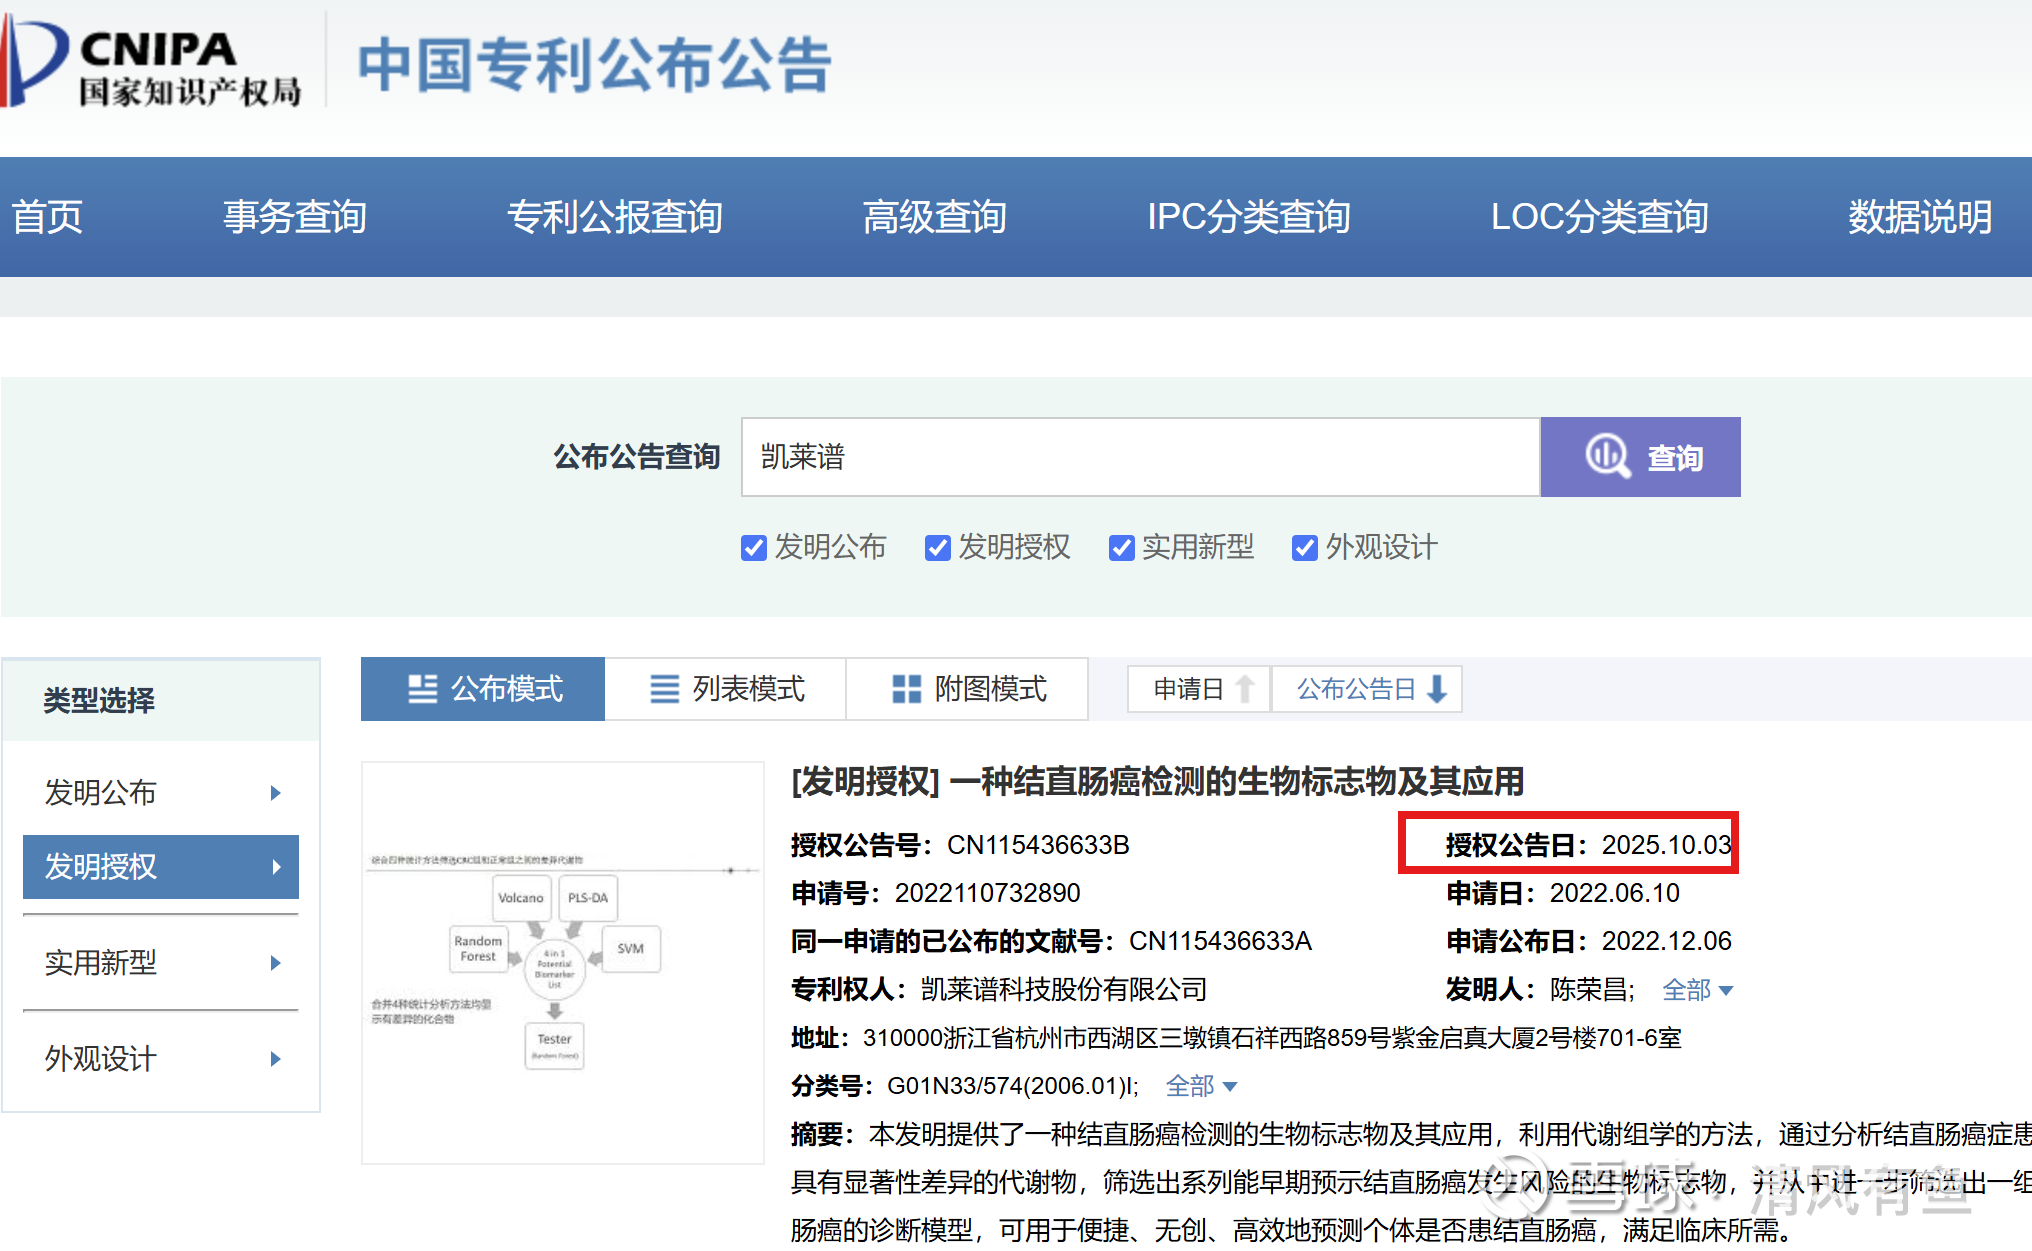The height and width of the screenshot is (1251, 2032).
Task: Sort descending with the 公布公告日 down arrow
Action: pos(1437,689)
